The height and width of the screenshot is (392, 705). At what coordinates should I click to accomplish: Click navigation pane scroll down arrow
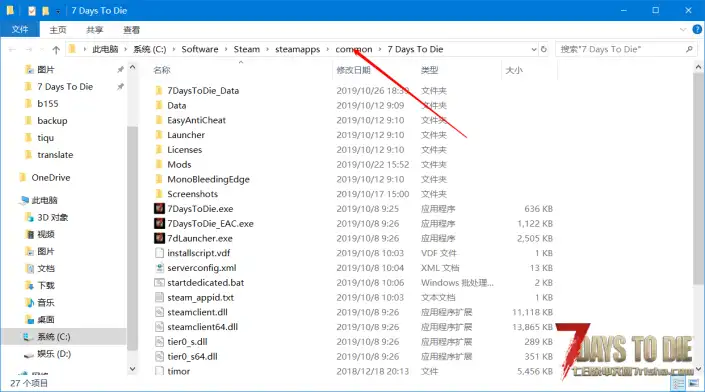[133, 369]
